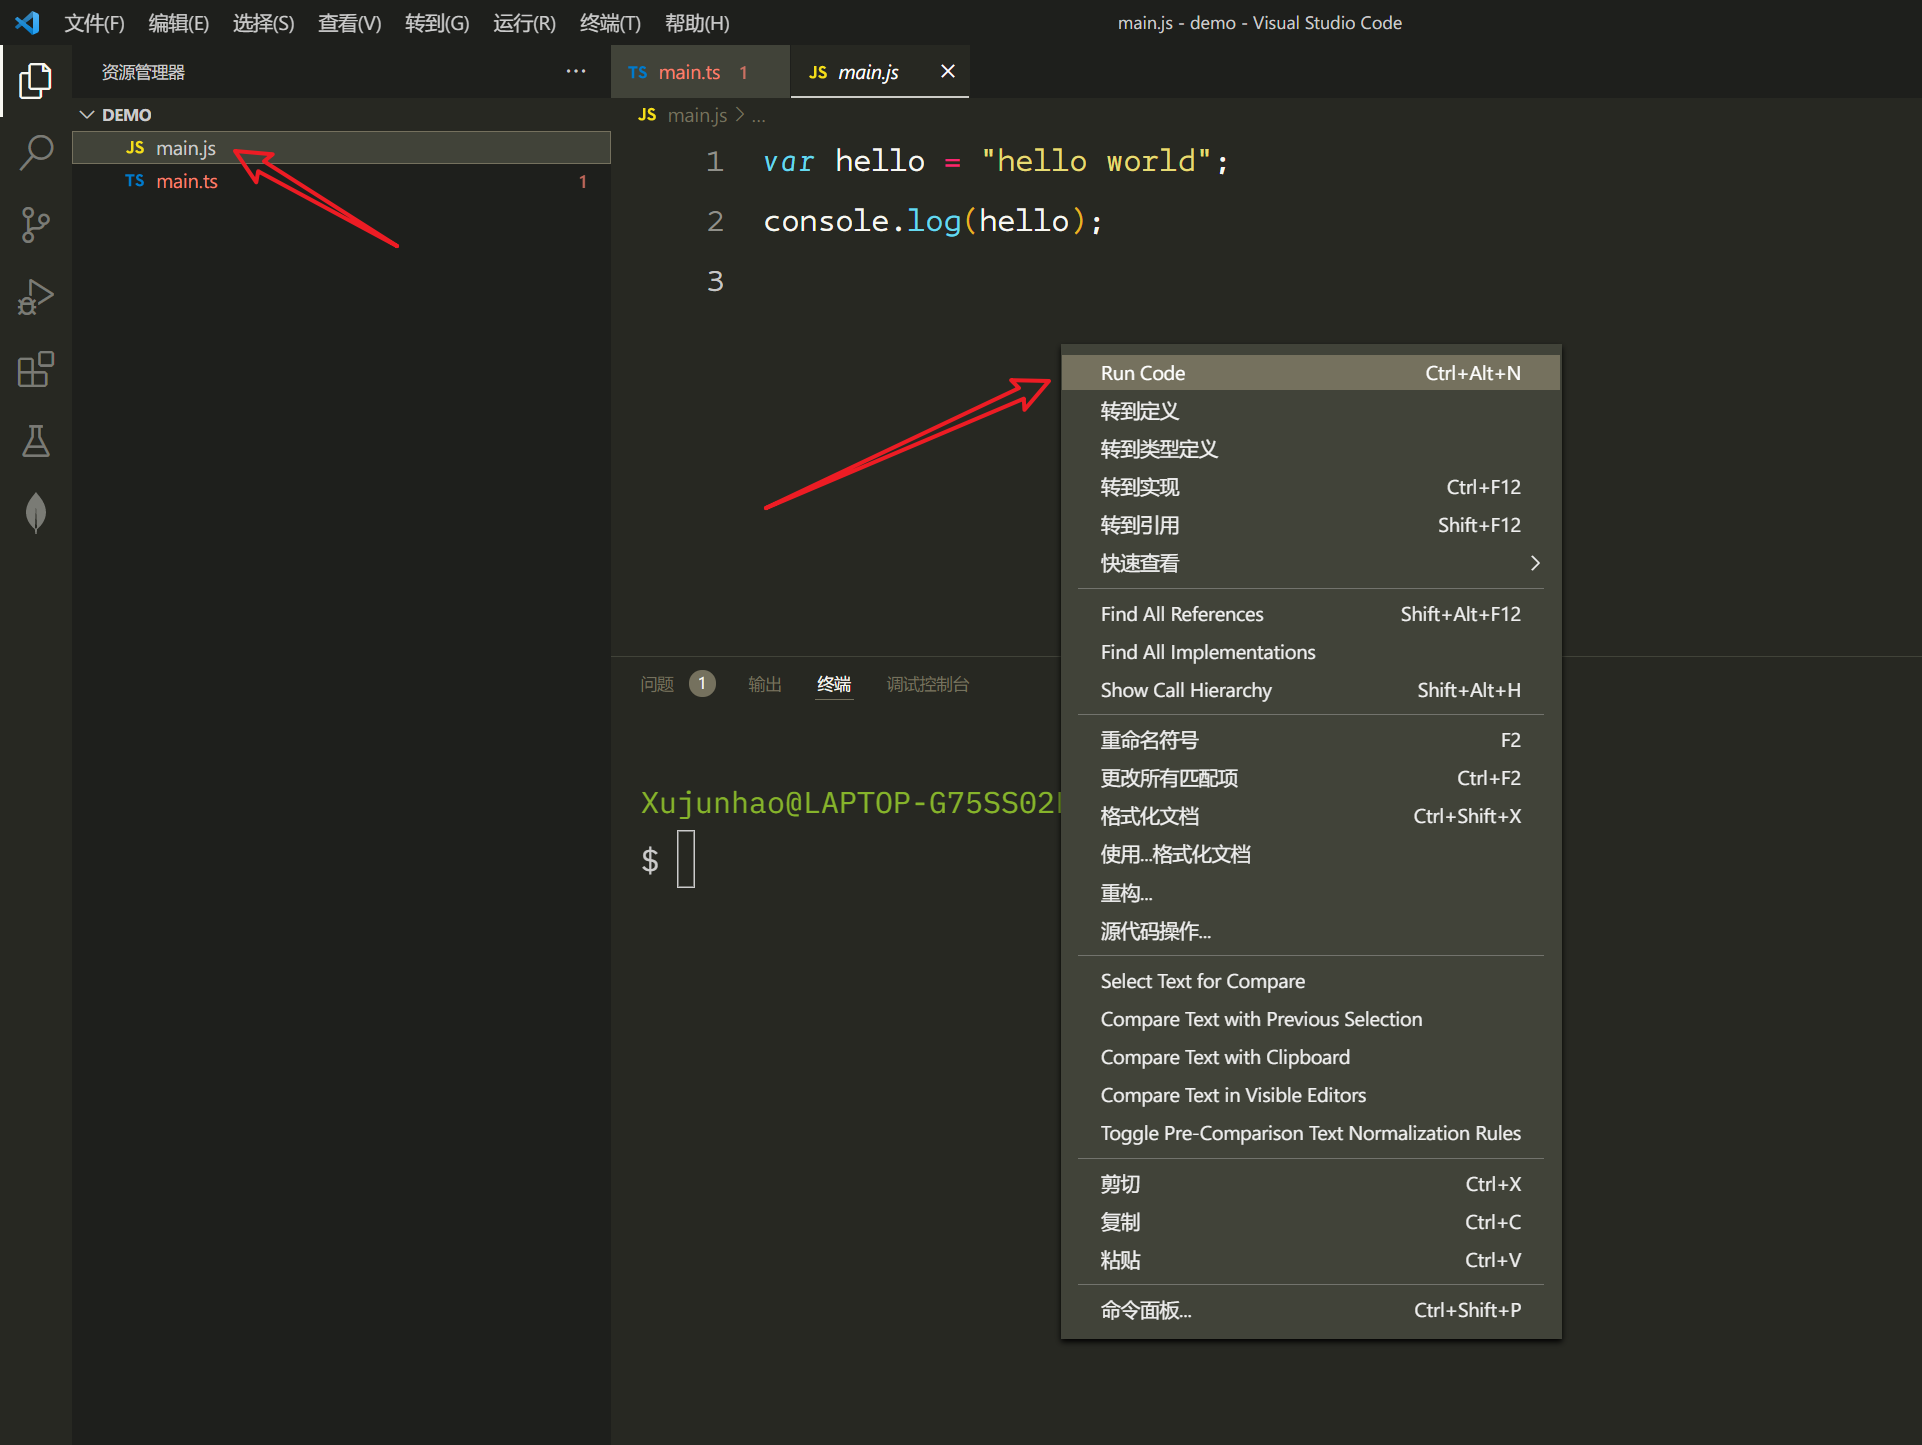This screenshot has width=1922, height=1445.
Task: Switch to the 终端 panel tab
Action: (x=834, y=684)
